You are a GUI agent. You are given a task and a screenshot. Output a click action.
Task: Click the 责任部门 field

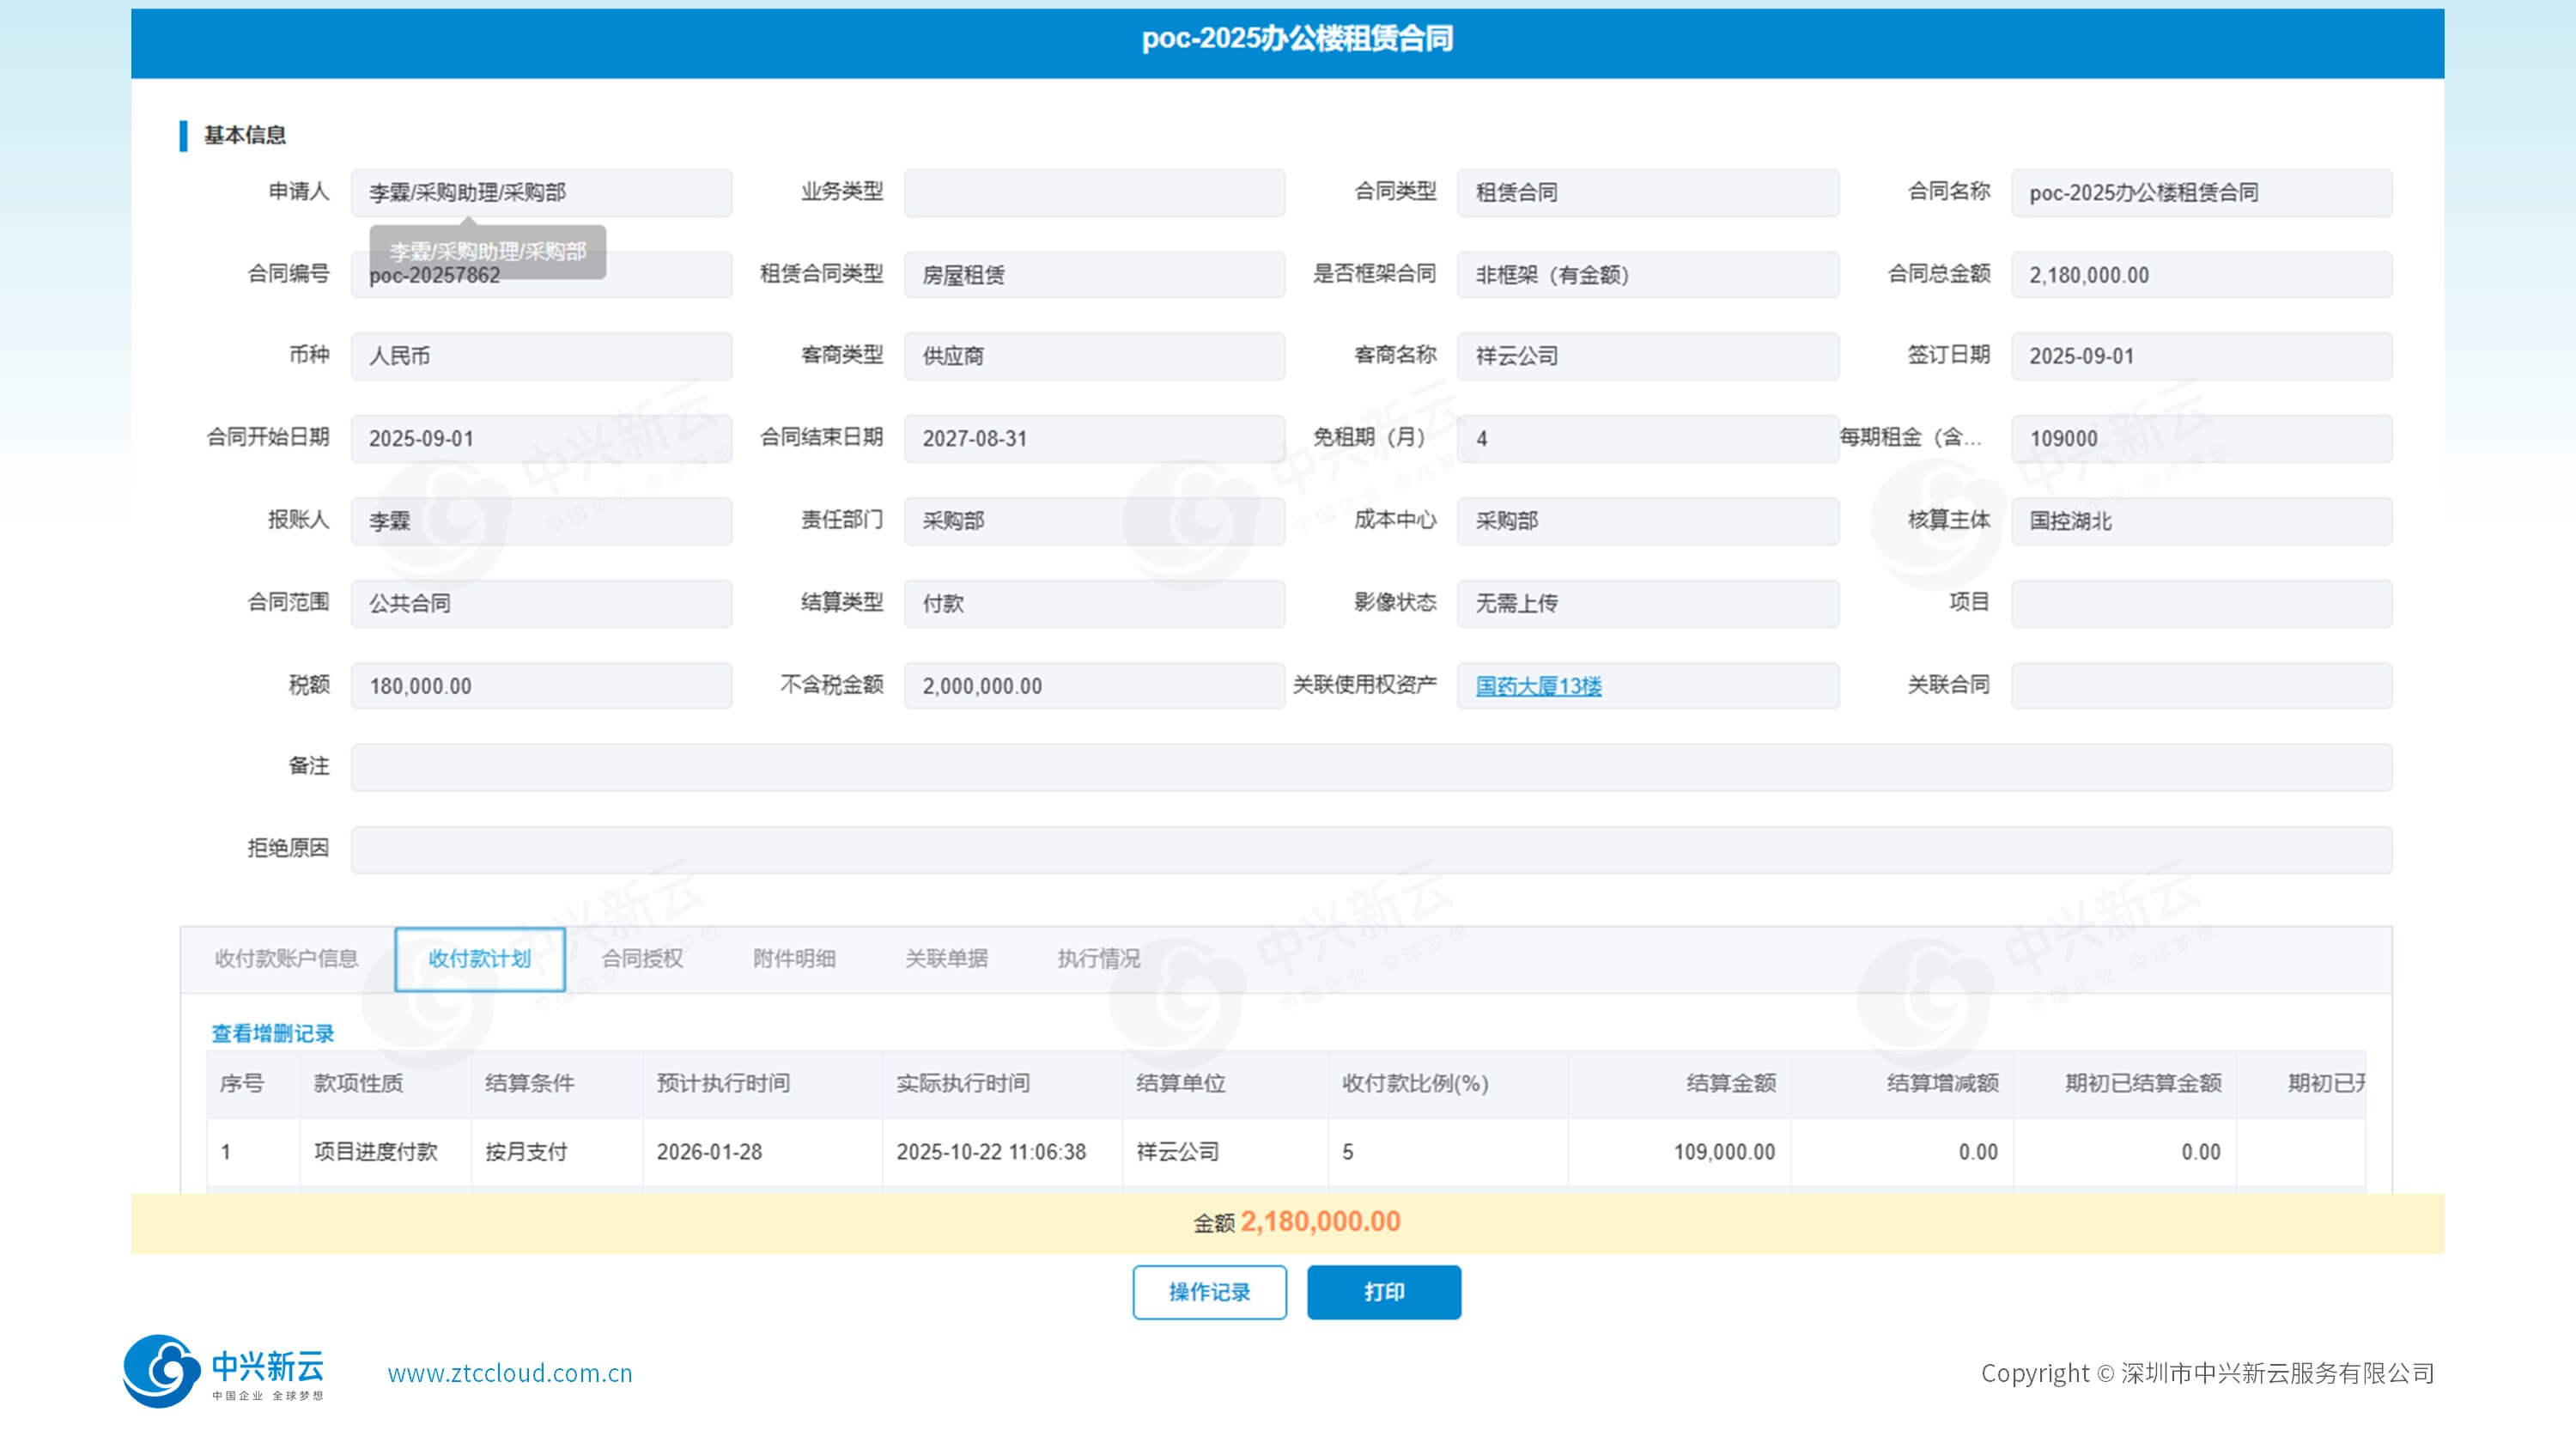[1094, 521]
